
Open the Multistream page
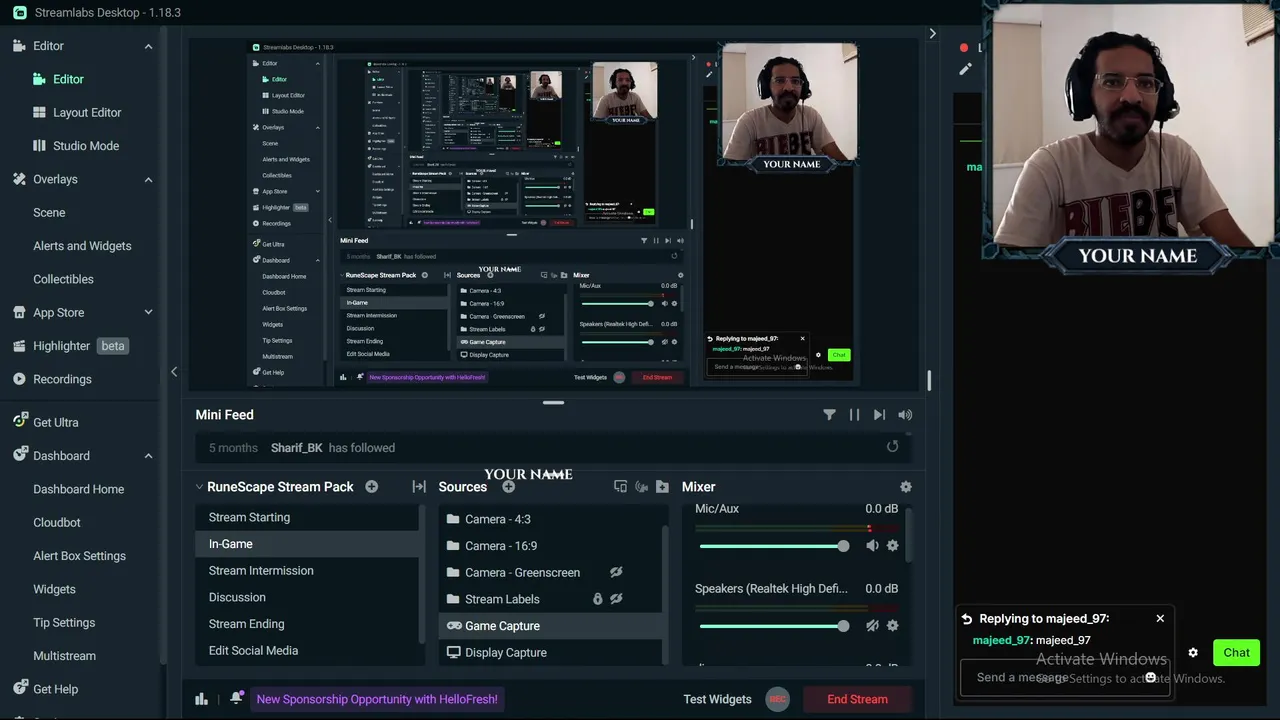coord(64,656)
